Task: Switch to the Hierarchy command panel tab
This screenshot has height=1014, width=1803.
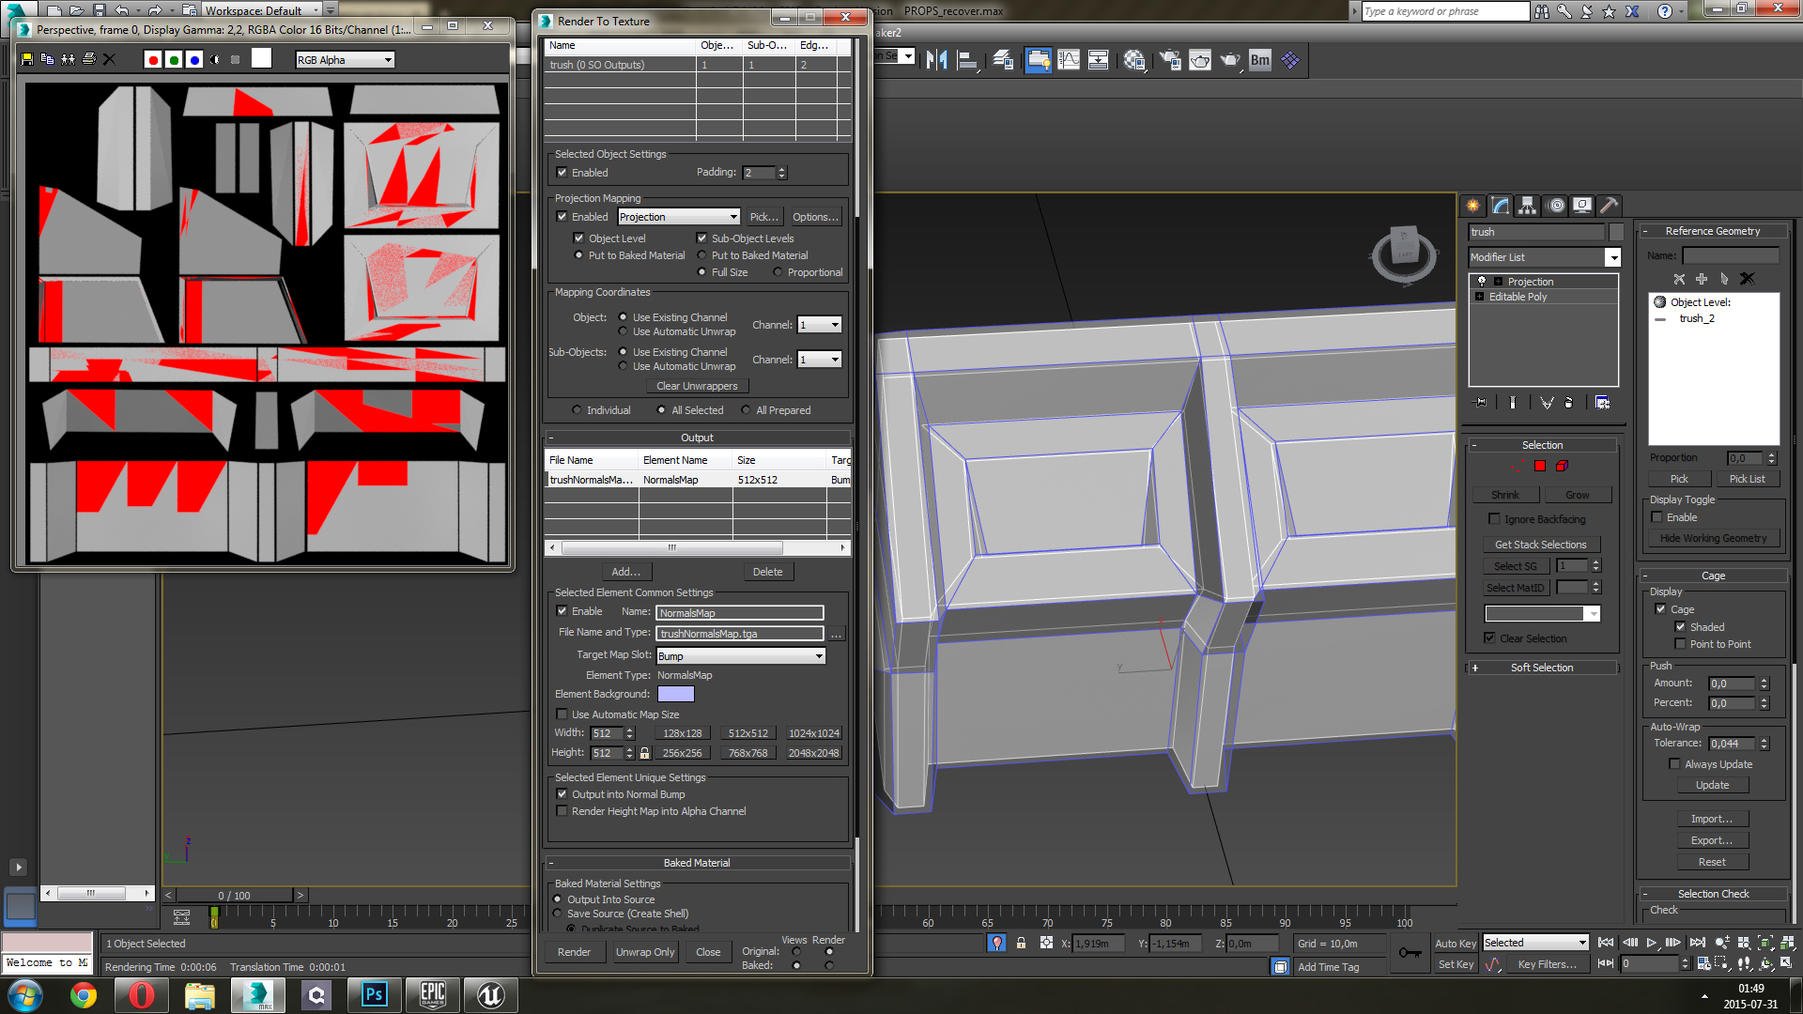Action: 1526,205
